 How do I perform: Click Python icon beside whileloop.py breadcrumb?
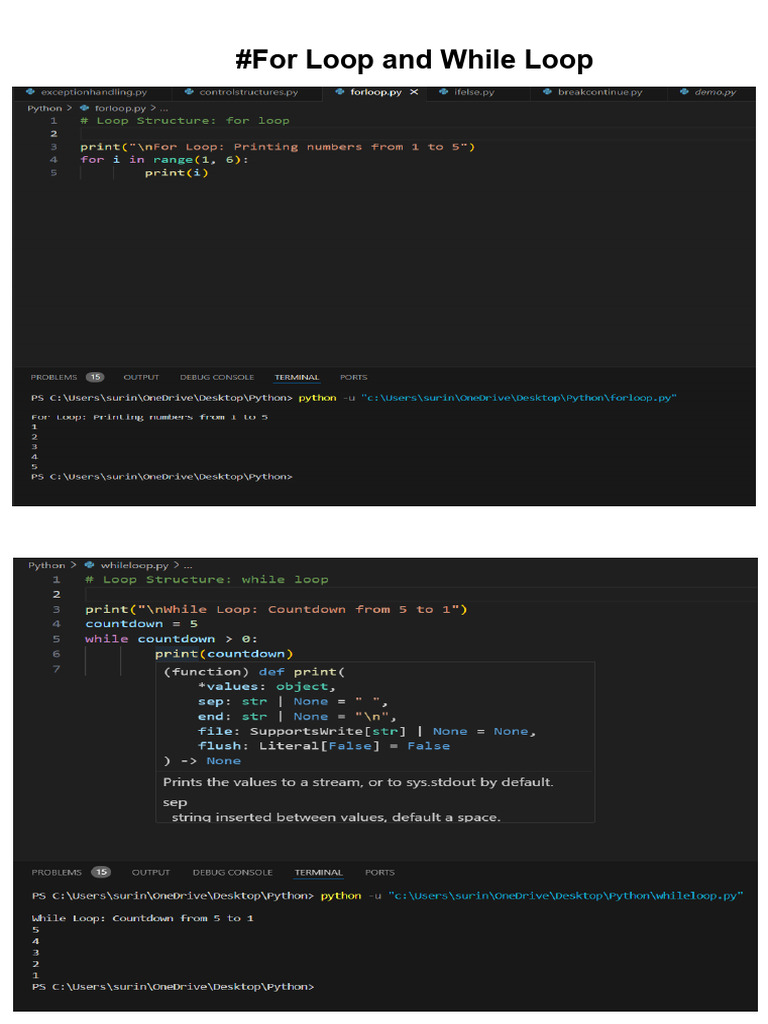click(89, 566)
